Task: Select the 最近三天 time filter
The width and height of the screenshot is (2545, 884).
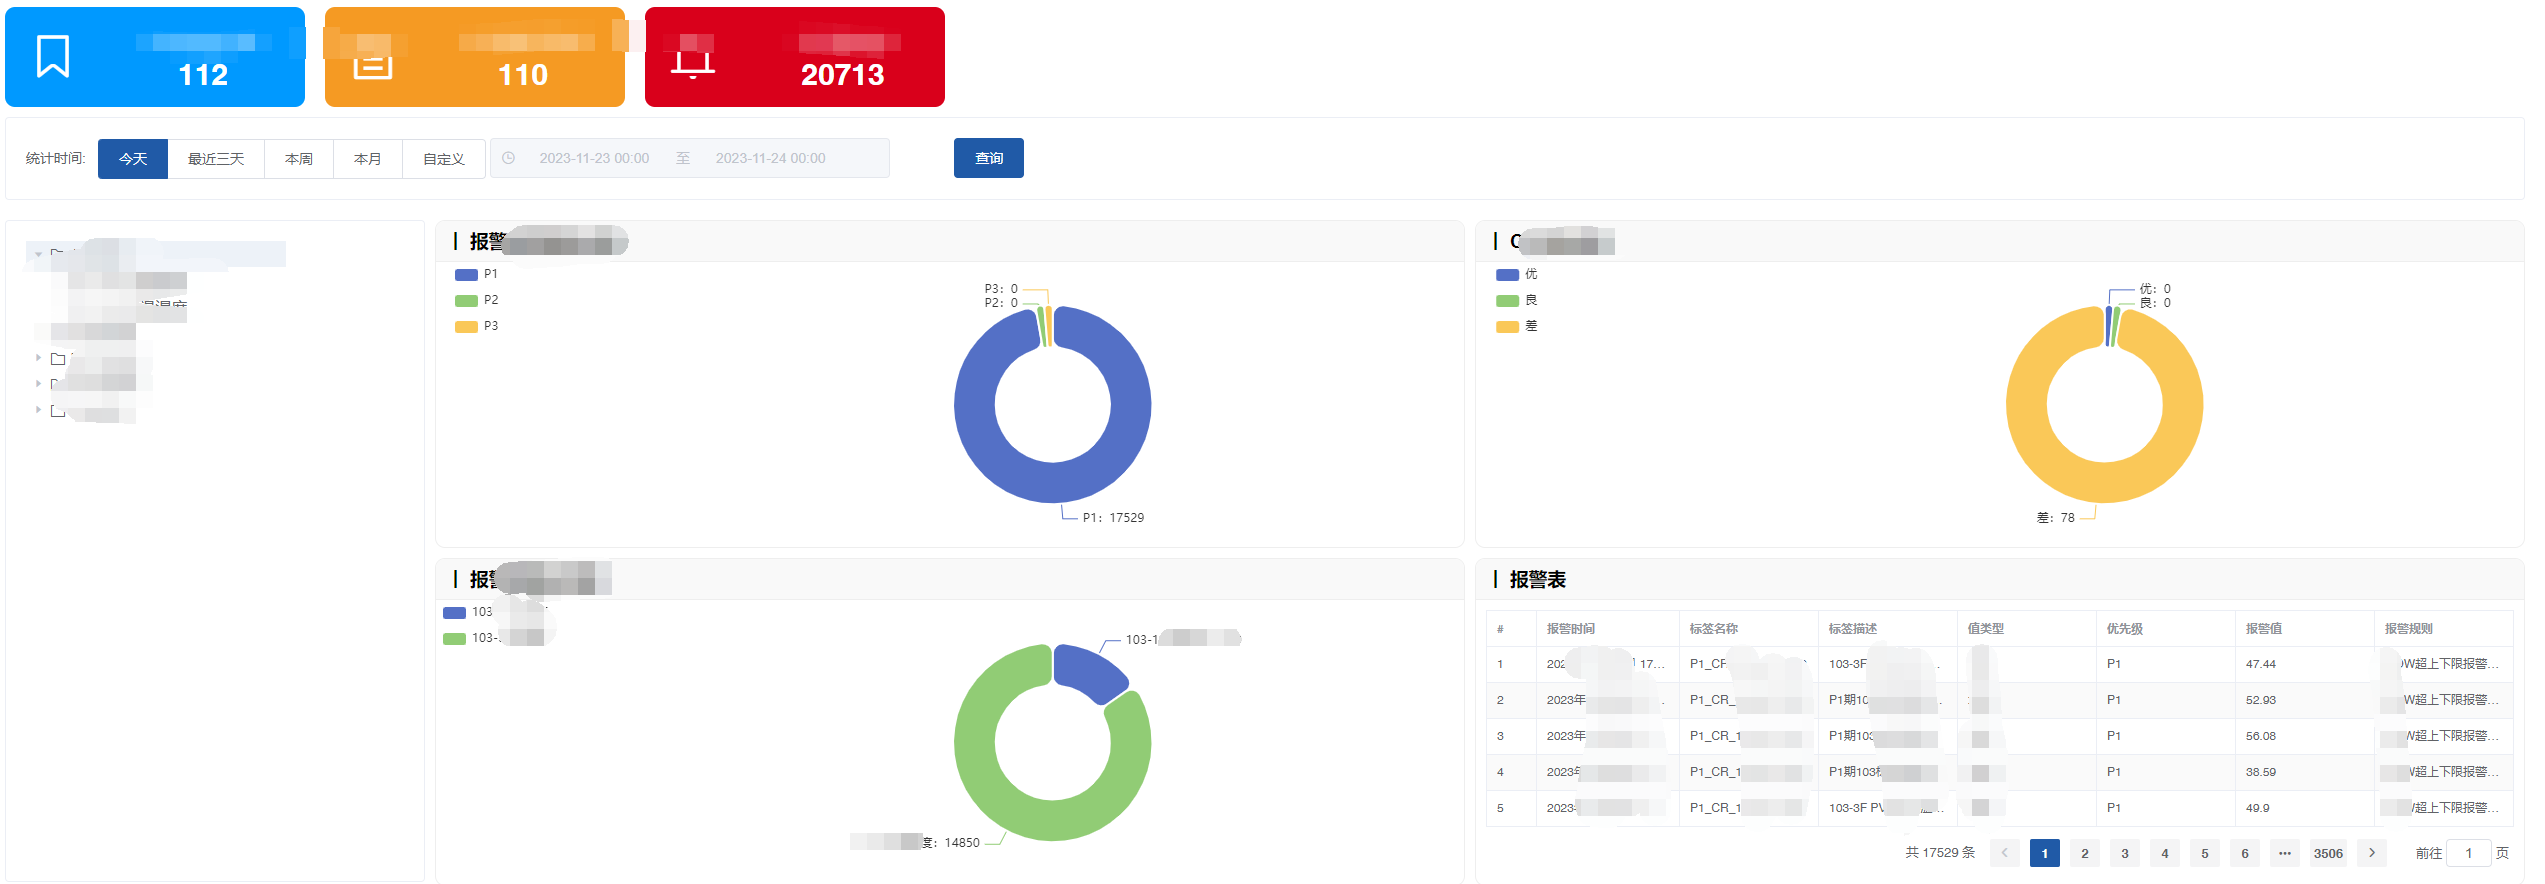Action: pyautogui.click(x=216, y=159)
